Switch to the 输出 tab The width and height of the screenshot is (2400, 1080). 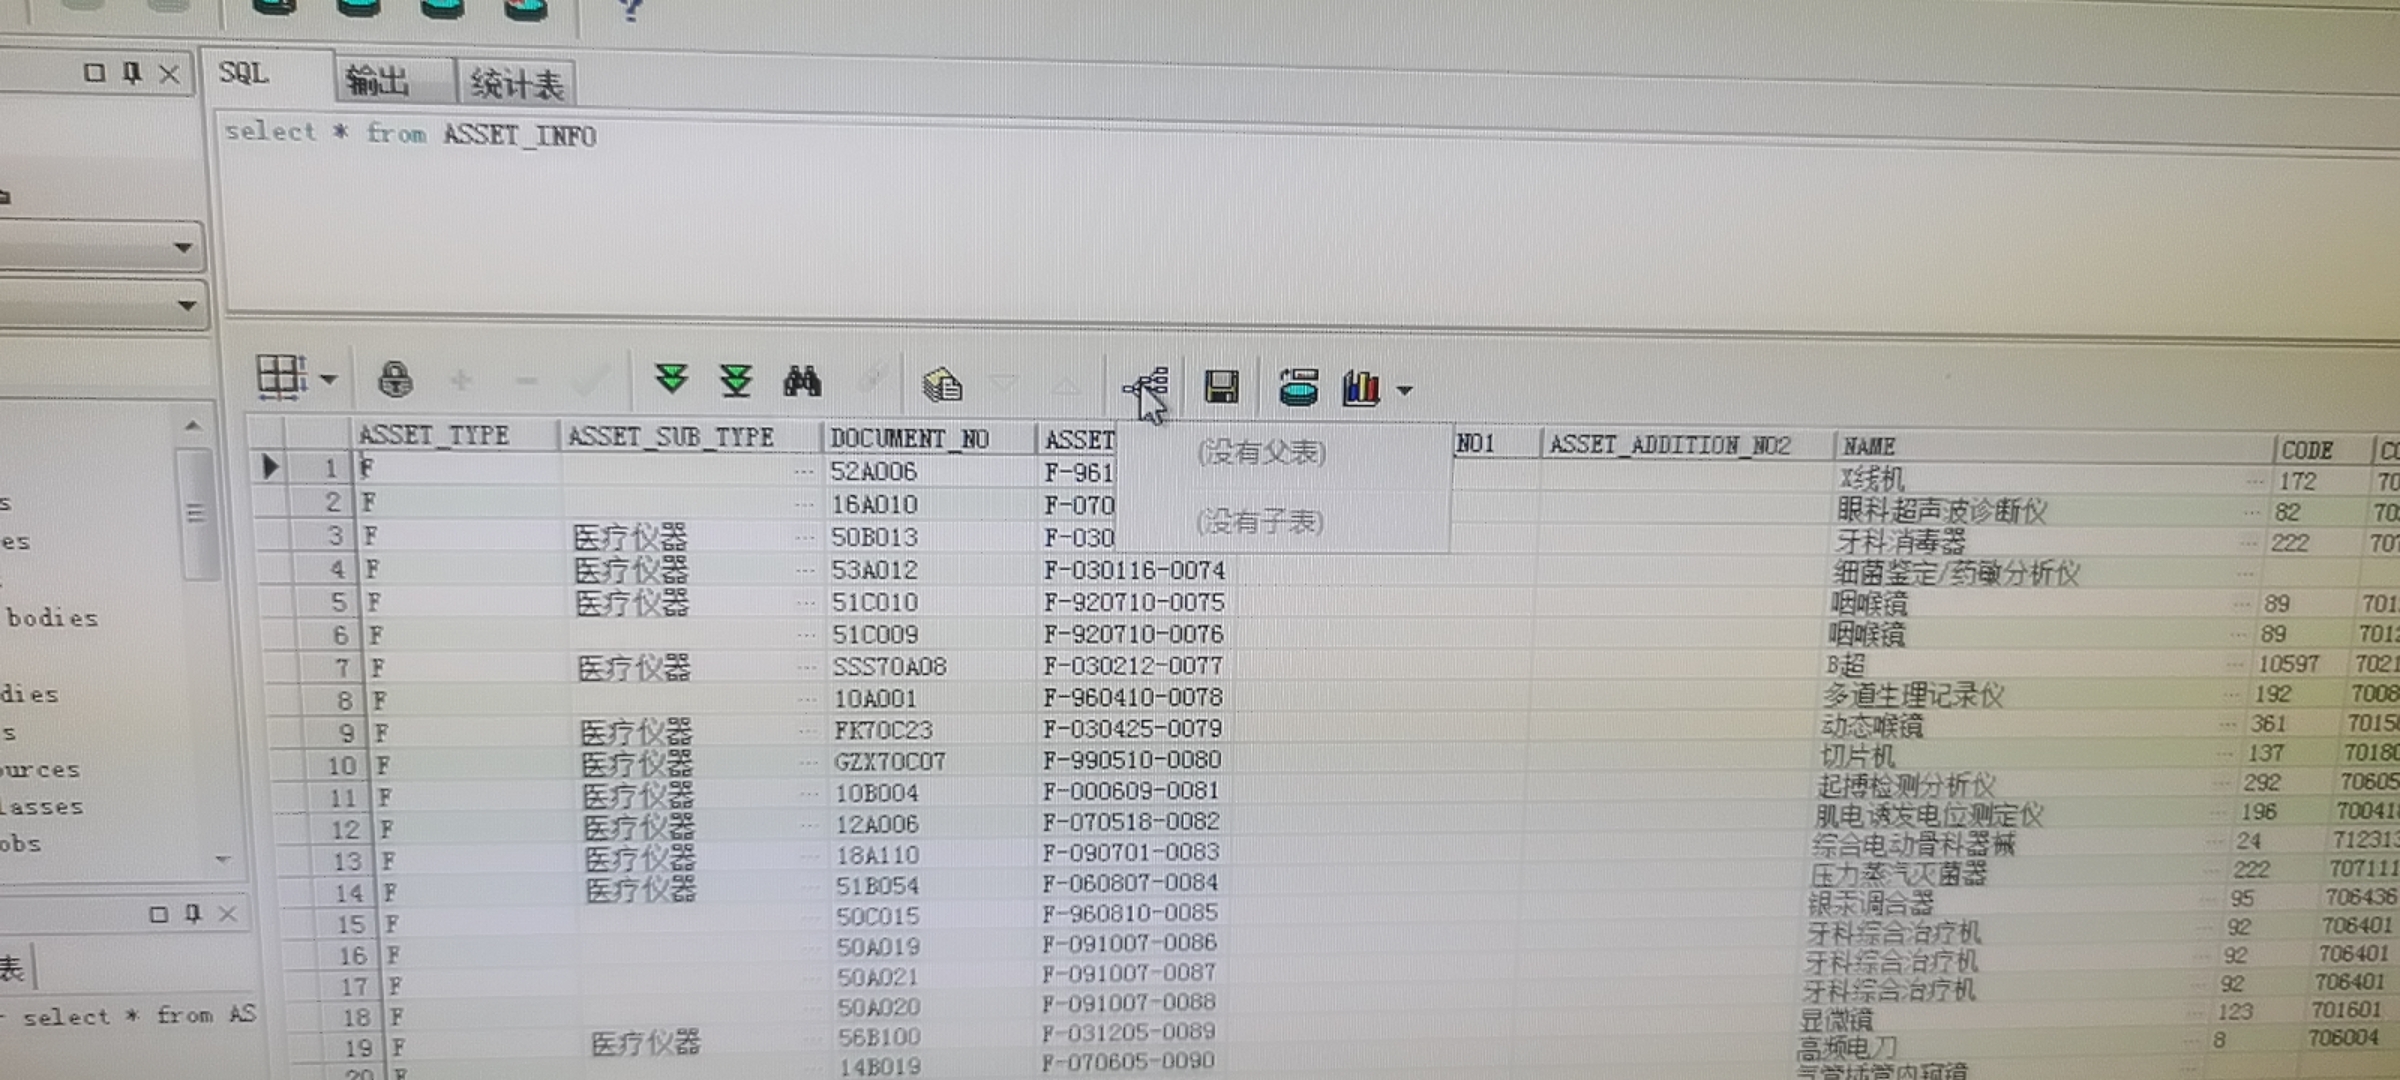click(377, 80)
